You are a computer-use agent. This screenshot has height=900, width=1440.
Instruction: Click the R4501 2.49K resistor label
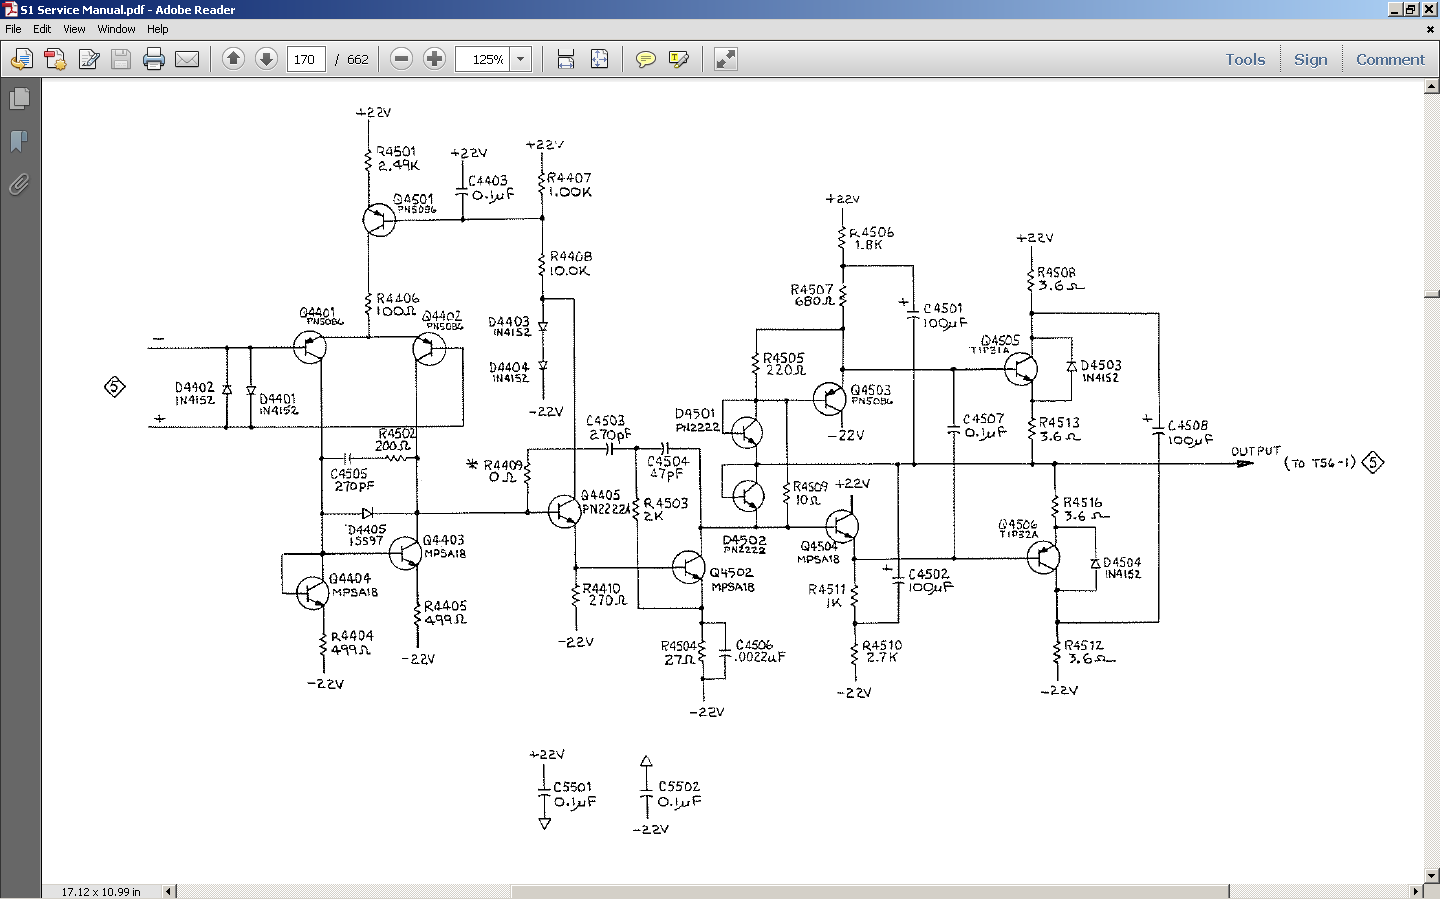point(397,158)
